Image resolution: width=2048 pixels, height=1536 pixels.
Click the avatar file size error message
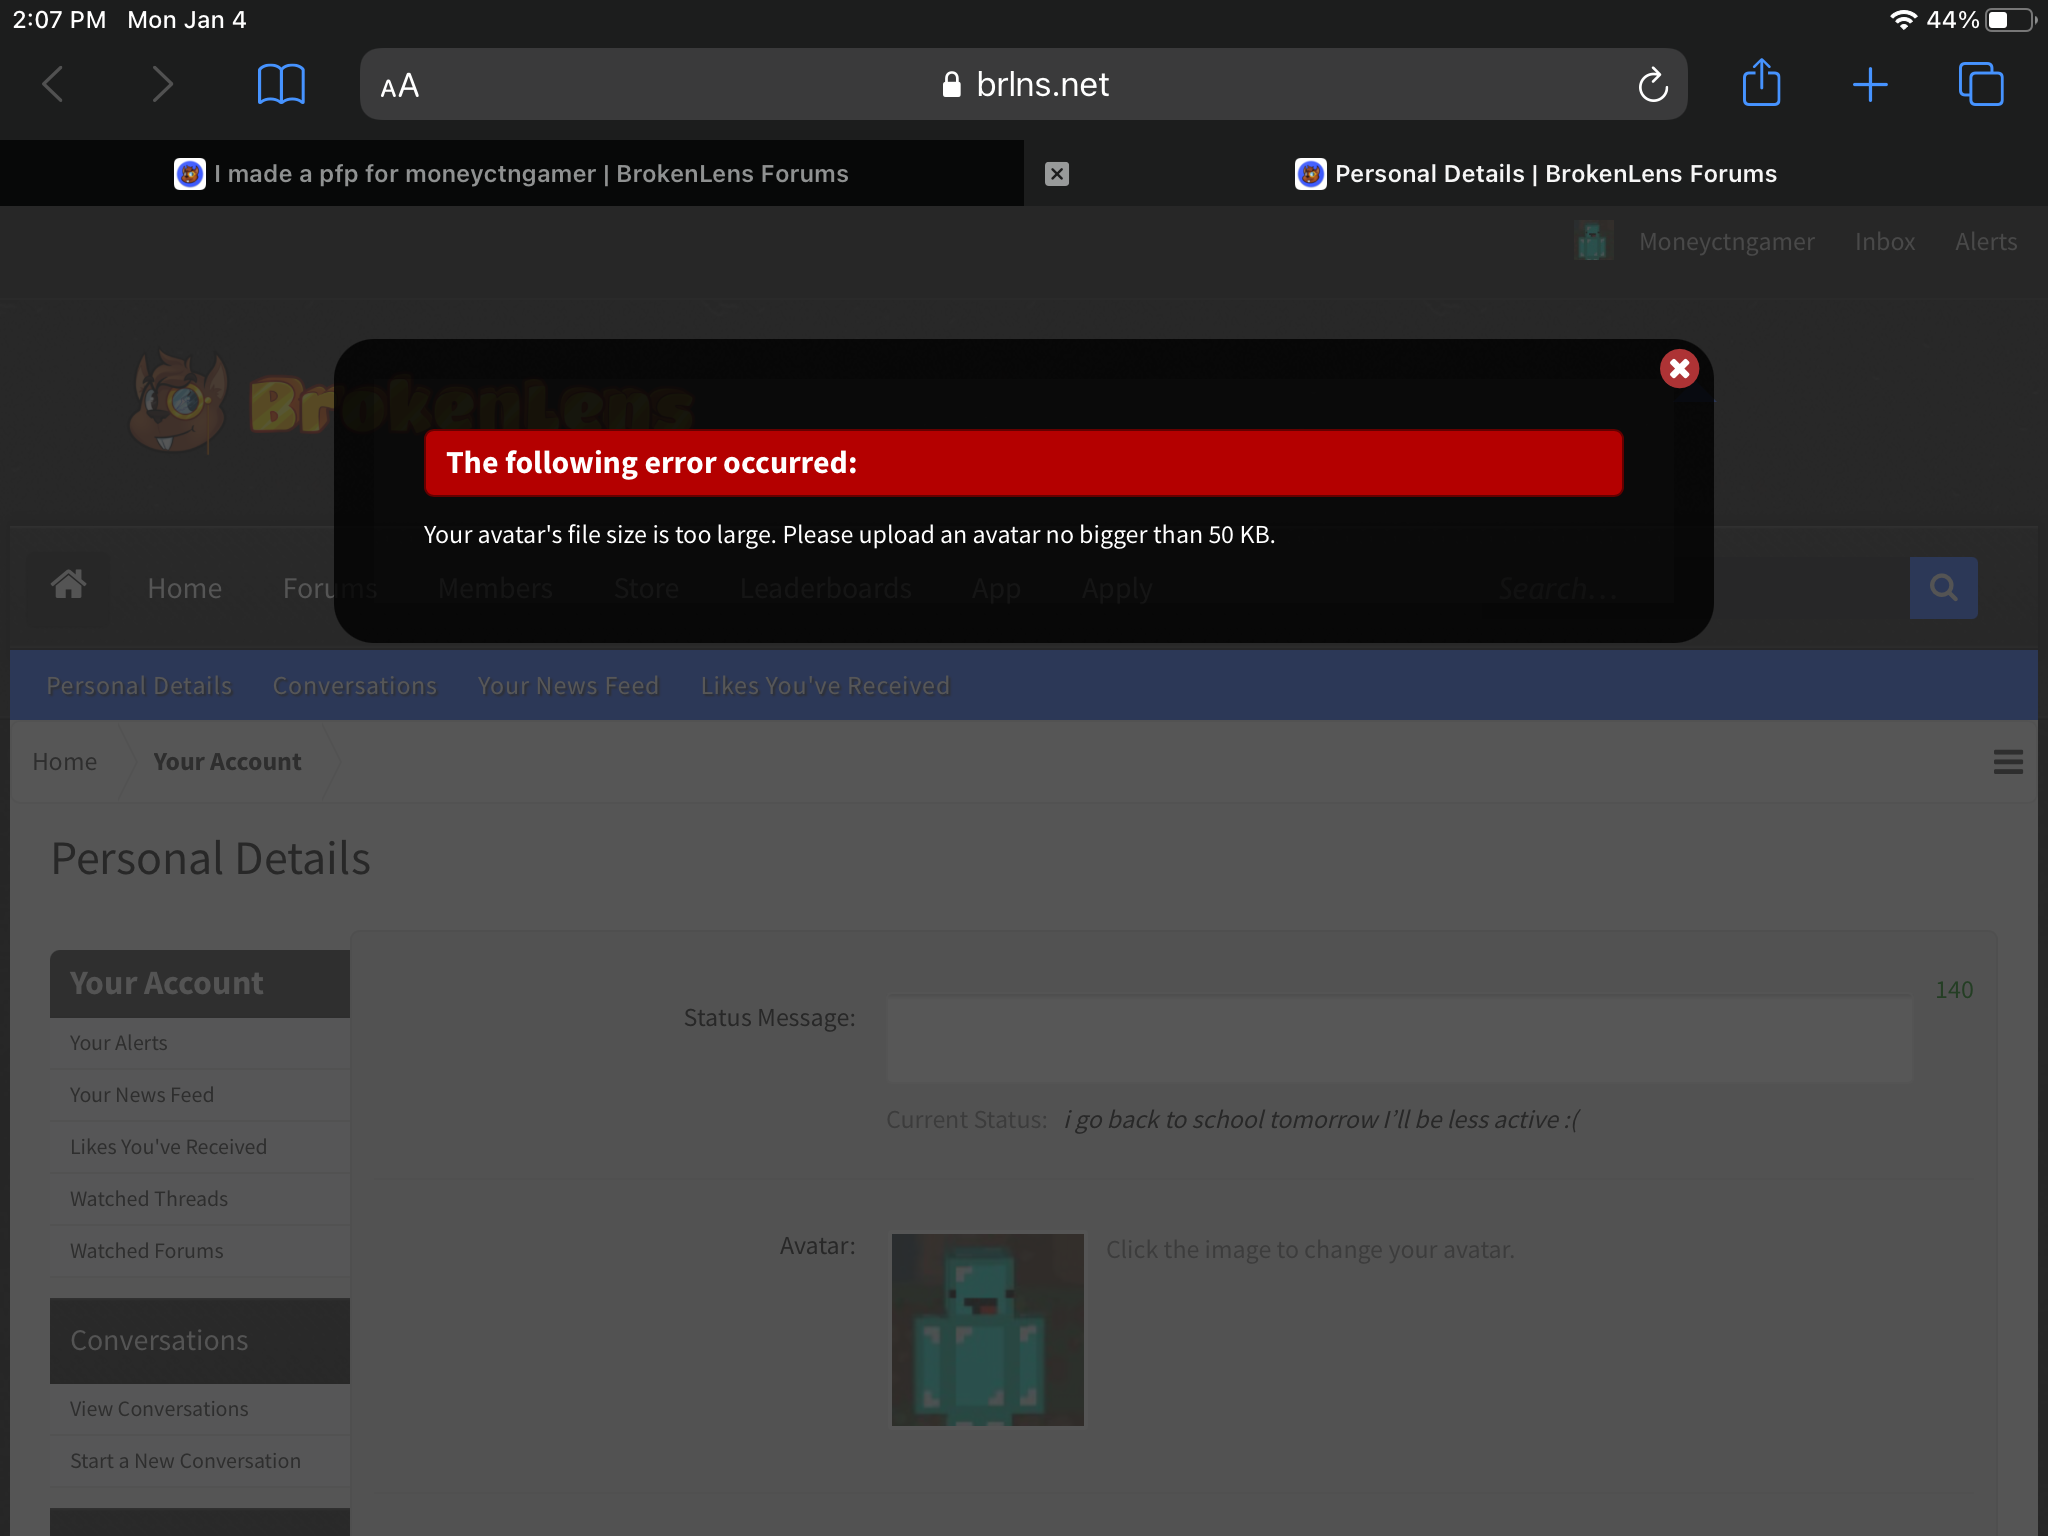pyautogui.click(x=849, y=535)
